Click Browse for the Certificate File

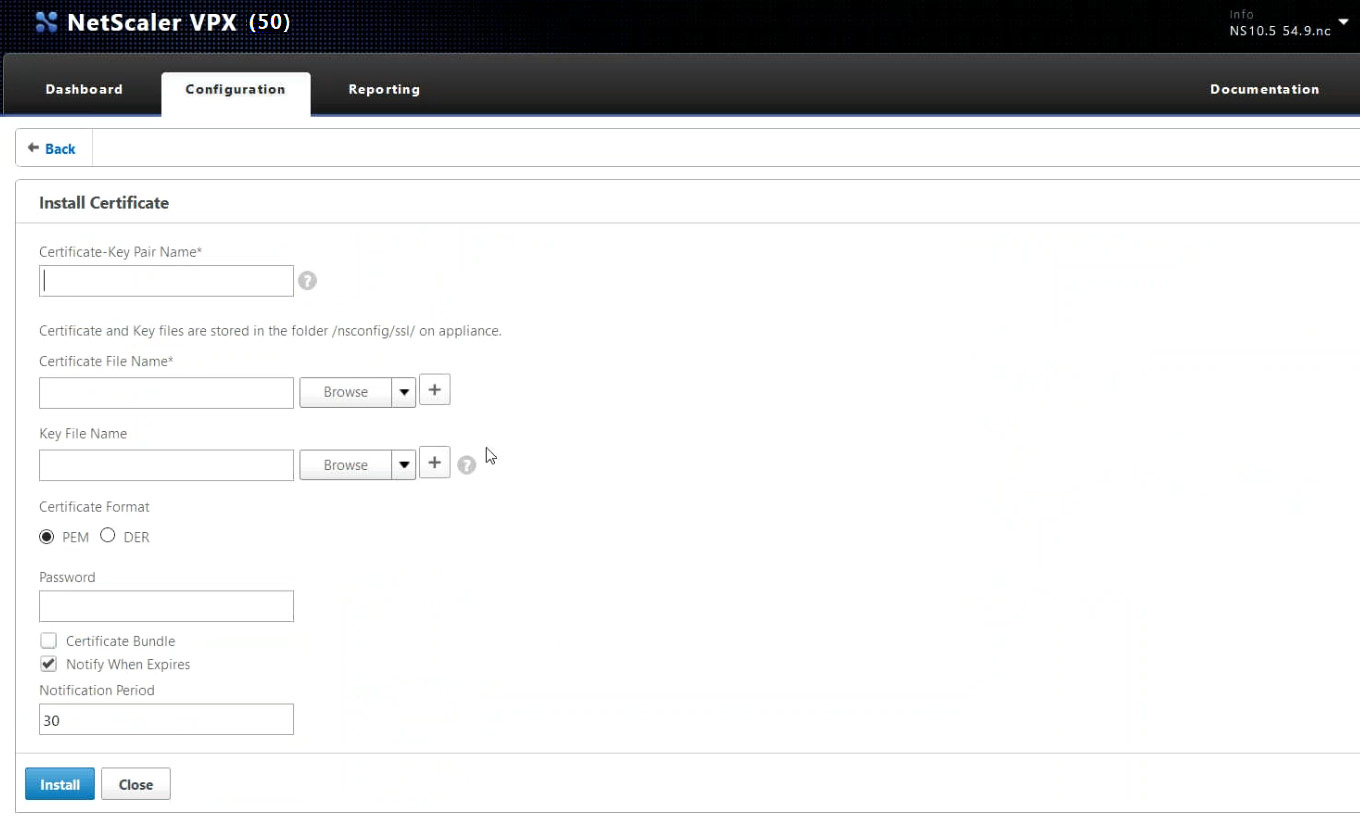coord(345,391)
